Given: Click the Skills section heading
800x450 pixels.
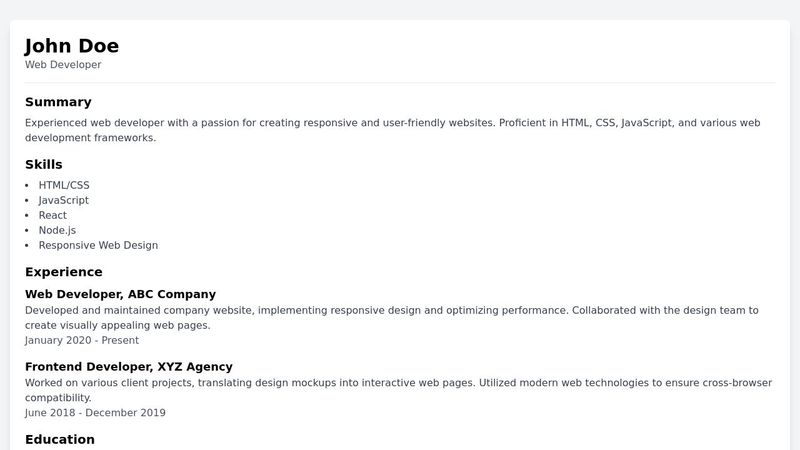Looking at the screenshot, I should click(x=44, y=164).
